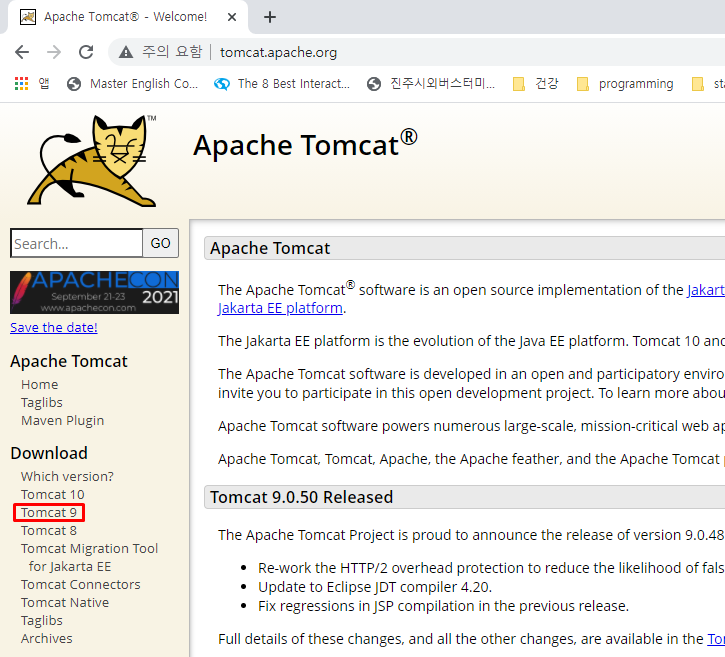Click the Tomcat 9.0.50 Released heading
The image size is (725, 657).
click(x=301, y=497)
